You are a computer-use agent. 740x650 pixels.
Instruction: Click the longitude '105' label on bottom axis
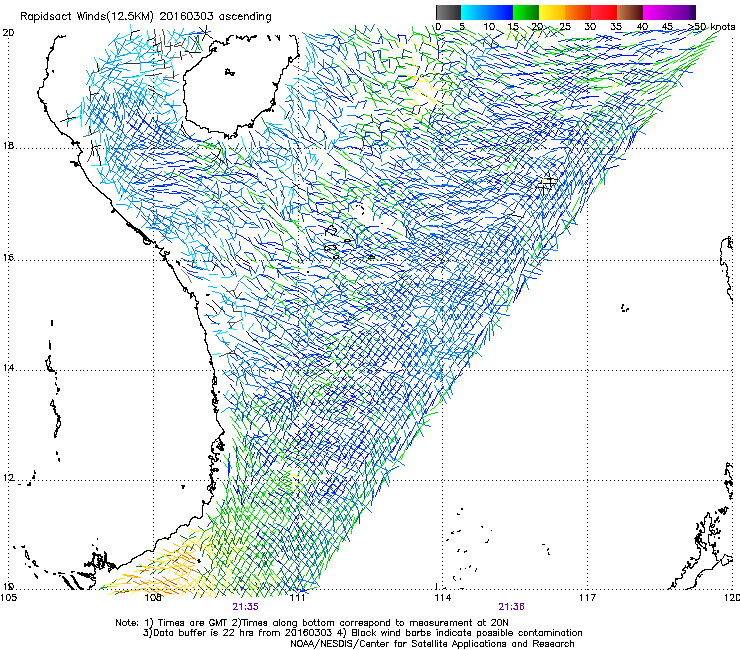pos(9,598)
